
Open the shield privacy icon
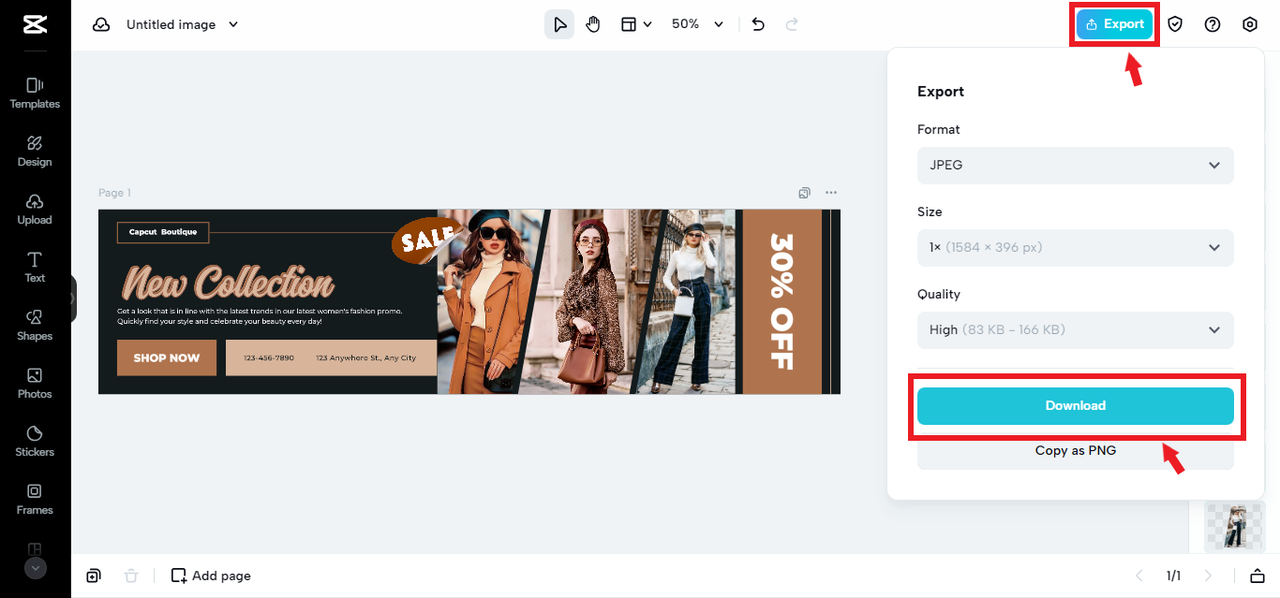point(1175,24)
